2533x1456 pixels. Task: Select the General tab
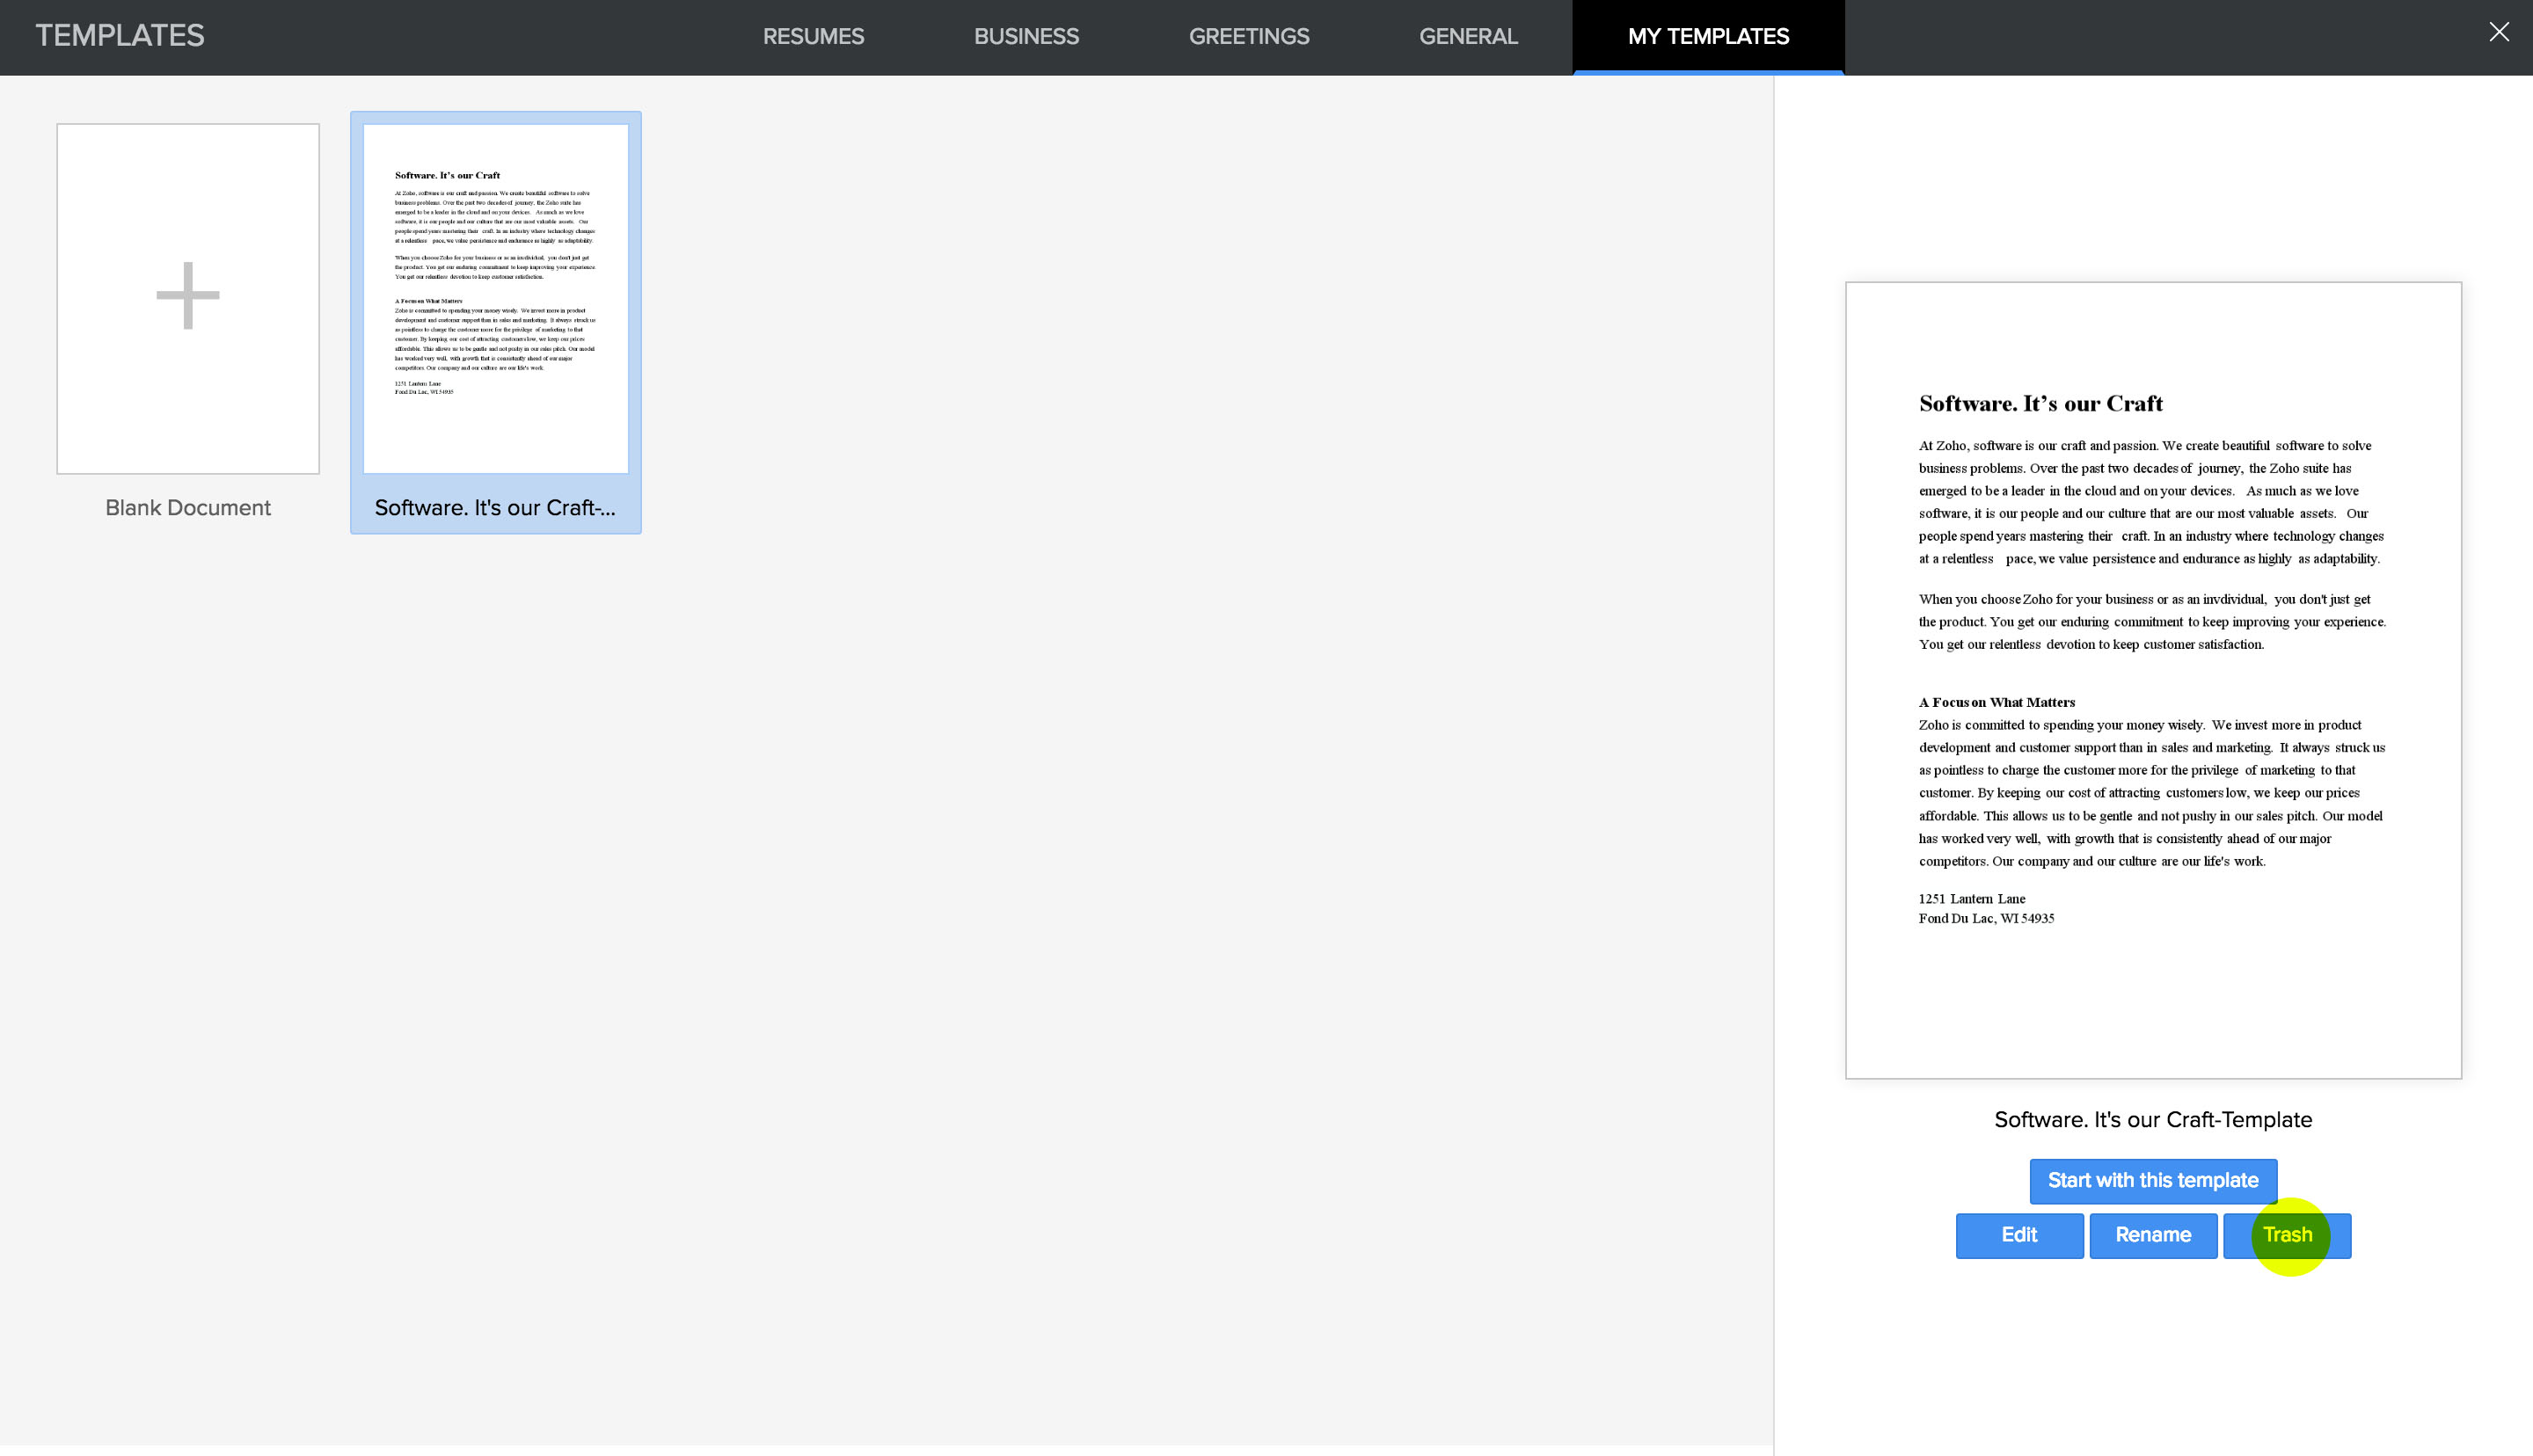click(x=1468, y=37)
